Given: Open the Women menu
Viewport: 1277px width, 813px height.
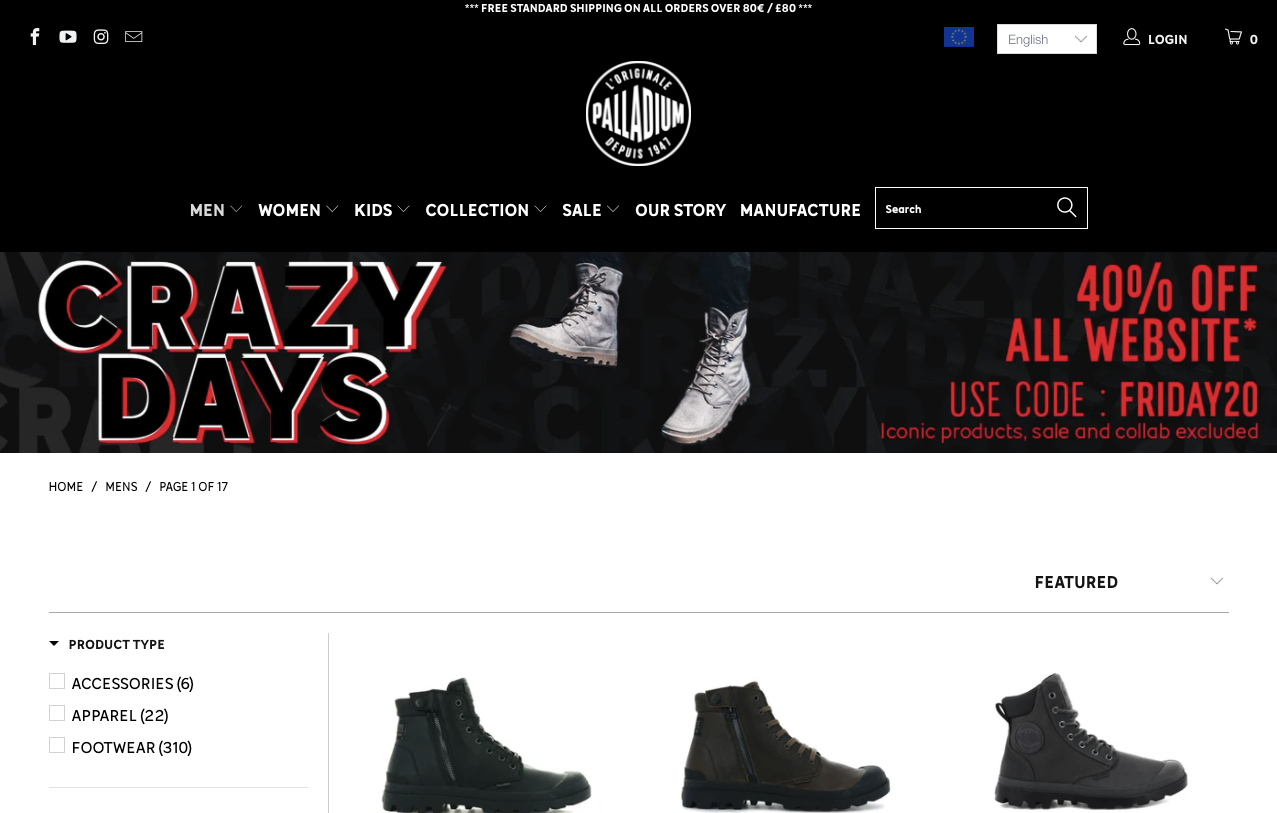Looking at the screenshot, I should click(298, 210).
